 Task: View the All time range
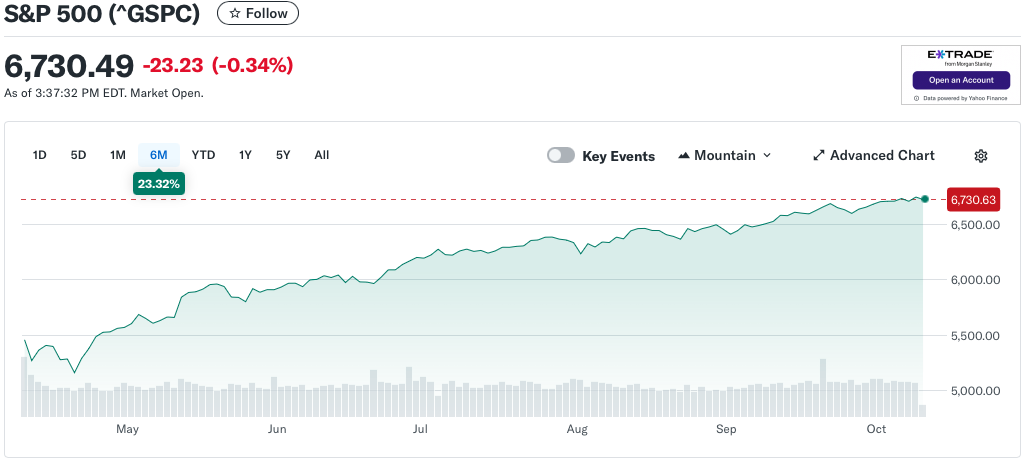321,155
